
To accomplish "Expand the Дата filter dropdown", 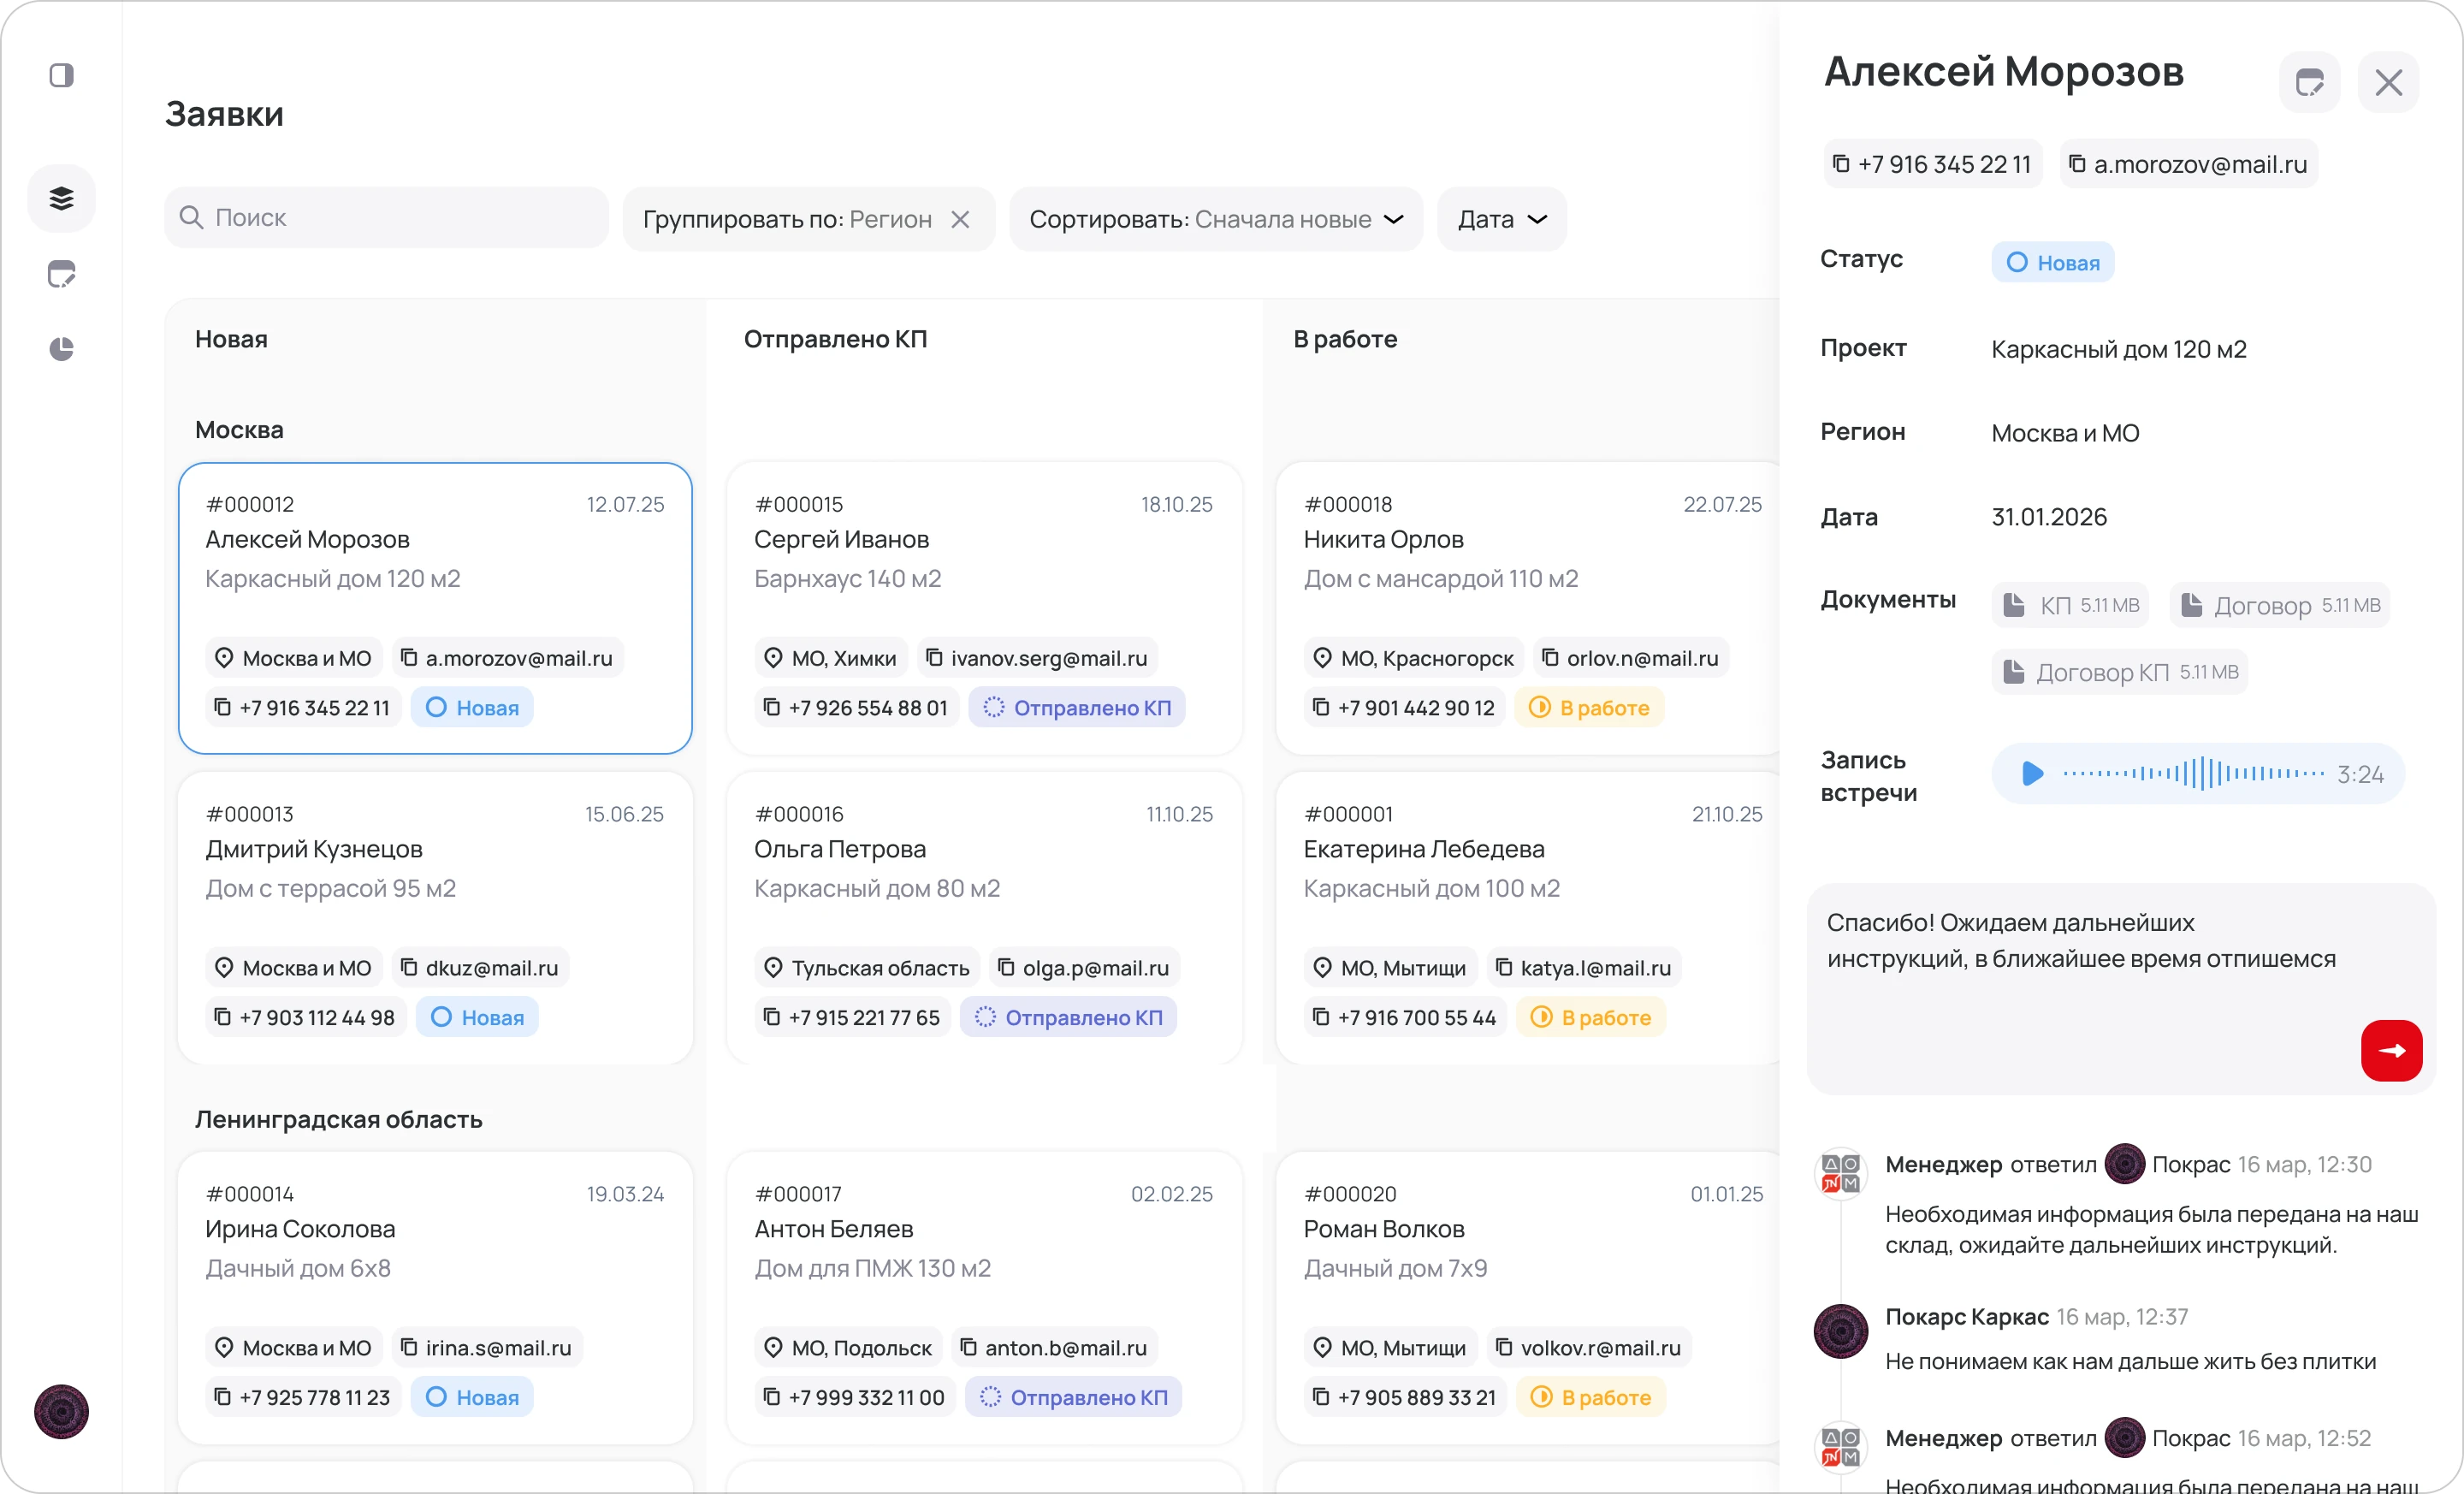I will (x=1502, y=219).
